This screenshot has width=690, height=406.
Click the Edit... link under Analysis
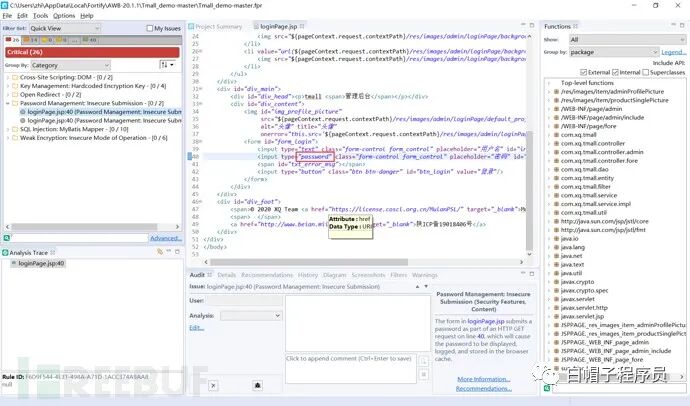(x=196, y=328)
